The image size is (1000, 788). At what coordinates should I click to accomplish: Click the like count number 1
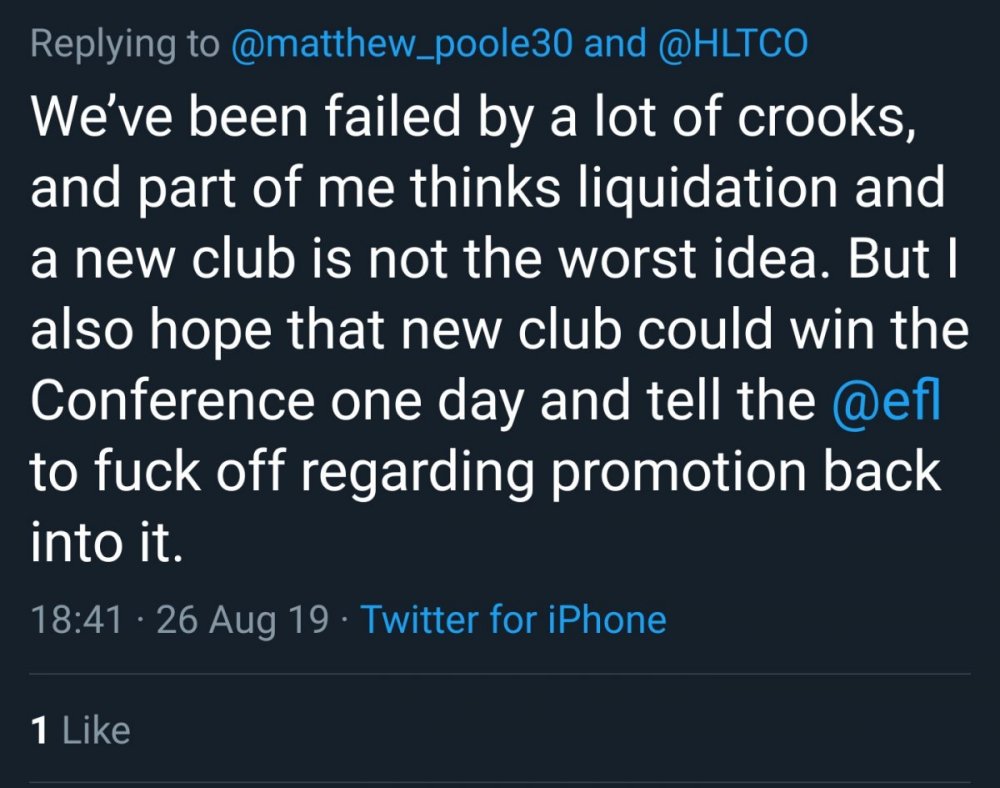click(x=40, y=730)
